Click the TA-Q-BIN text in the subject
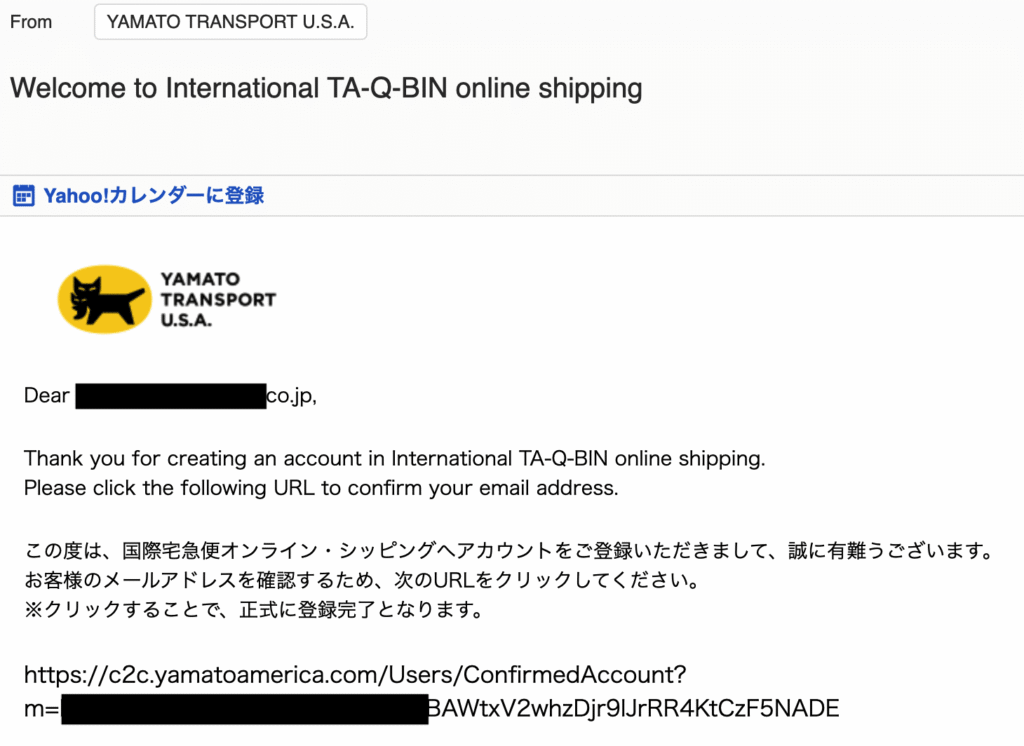The height and width of the screenshot is (746, 1024). pos(387,88)
